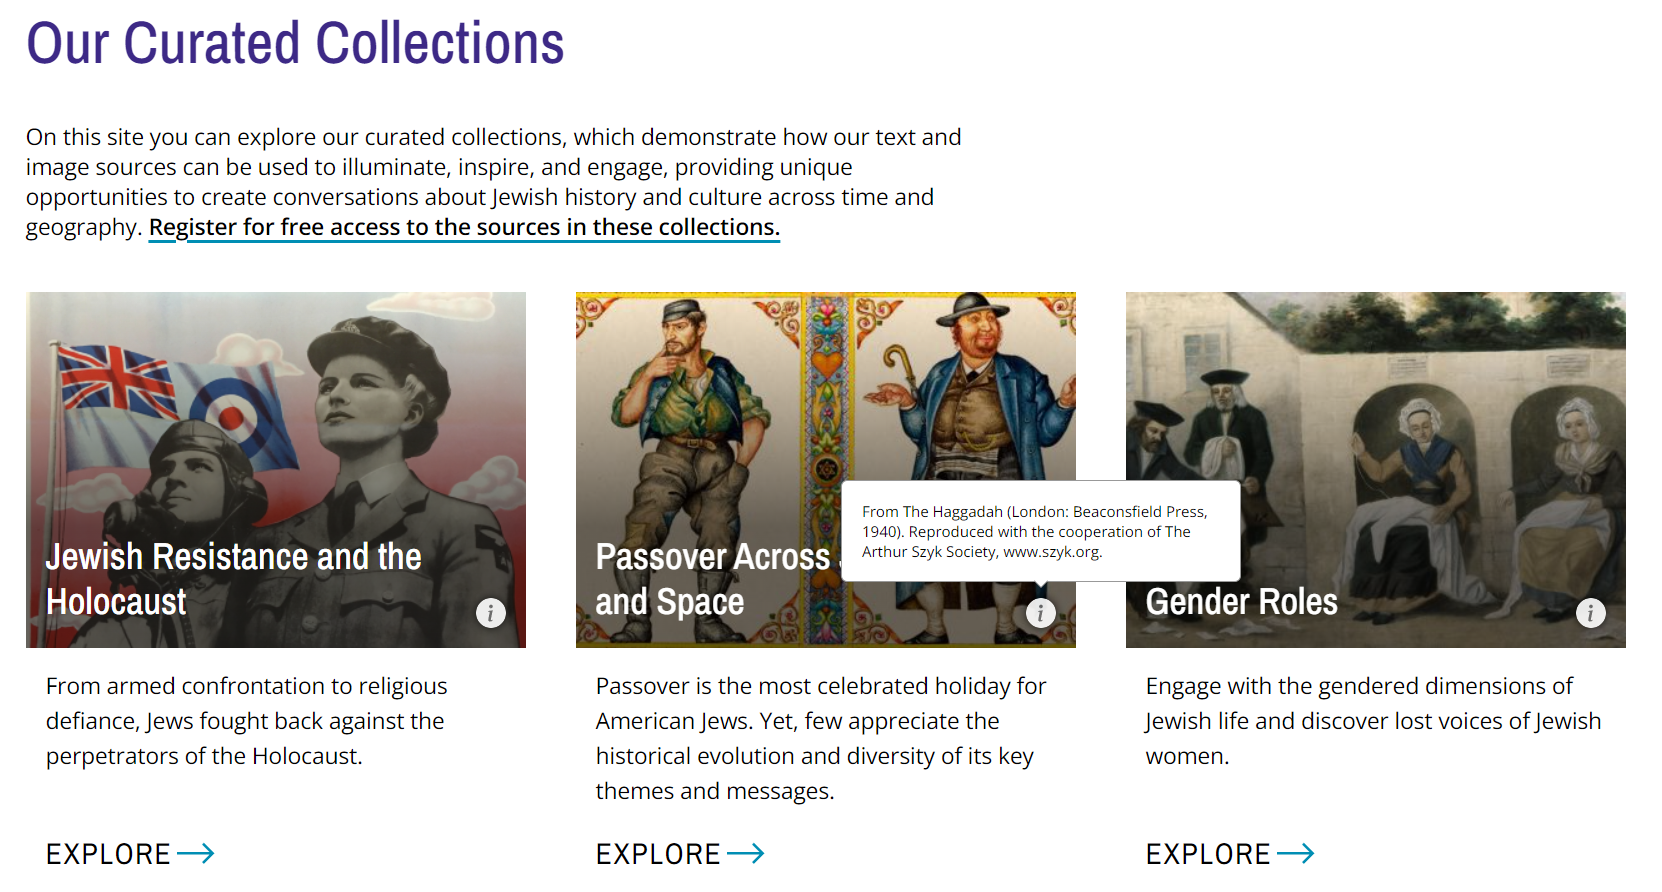Open the Jewish Resistance and the Holocaust title
The height and width of the screenshot is (892, 1662).
233,579
